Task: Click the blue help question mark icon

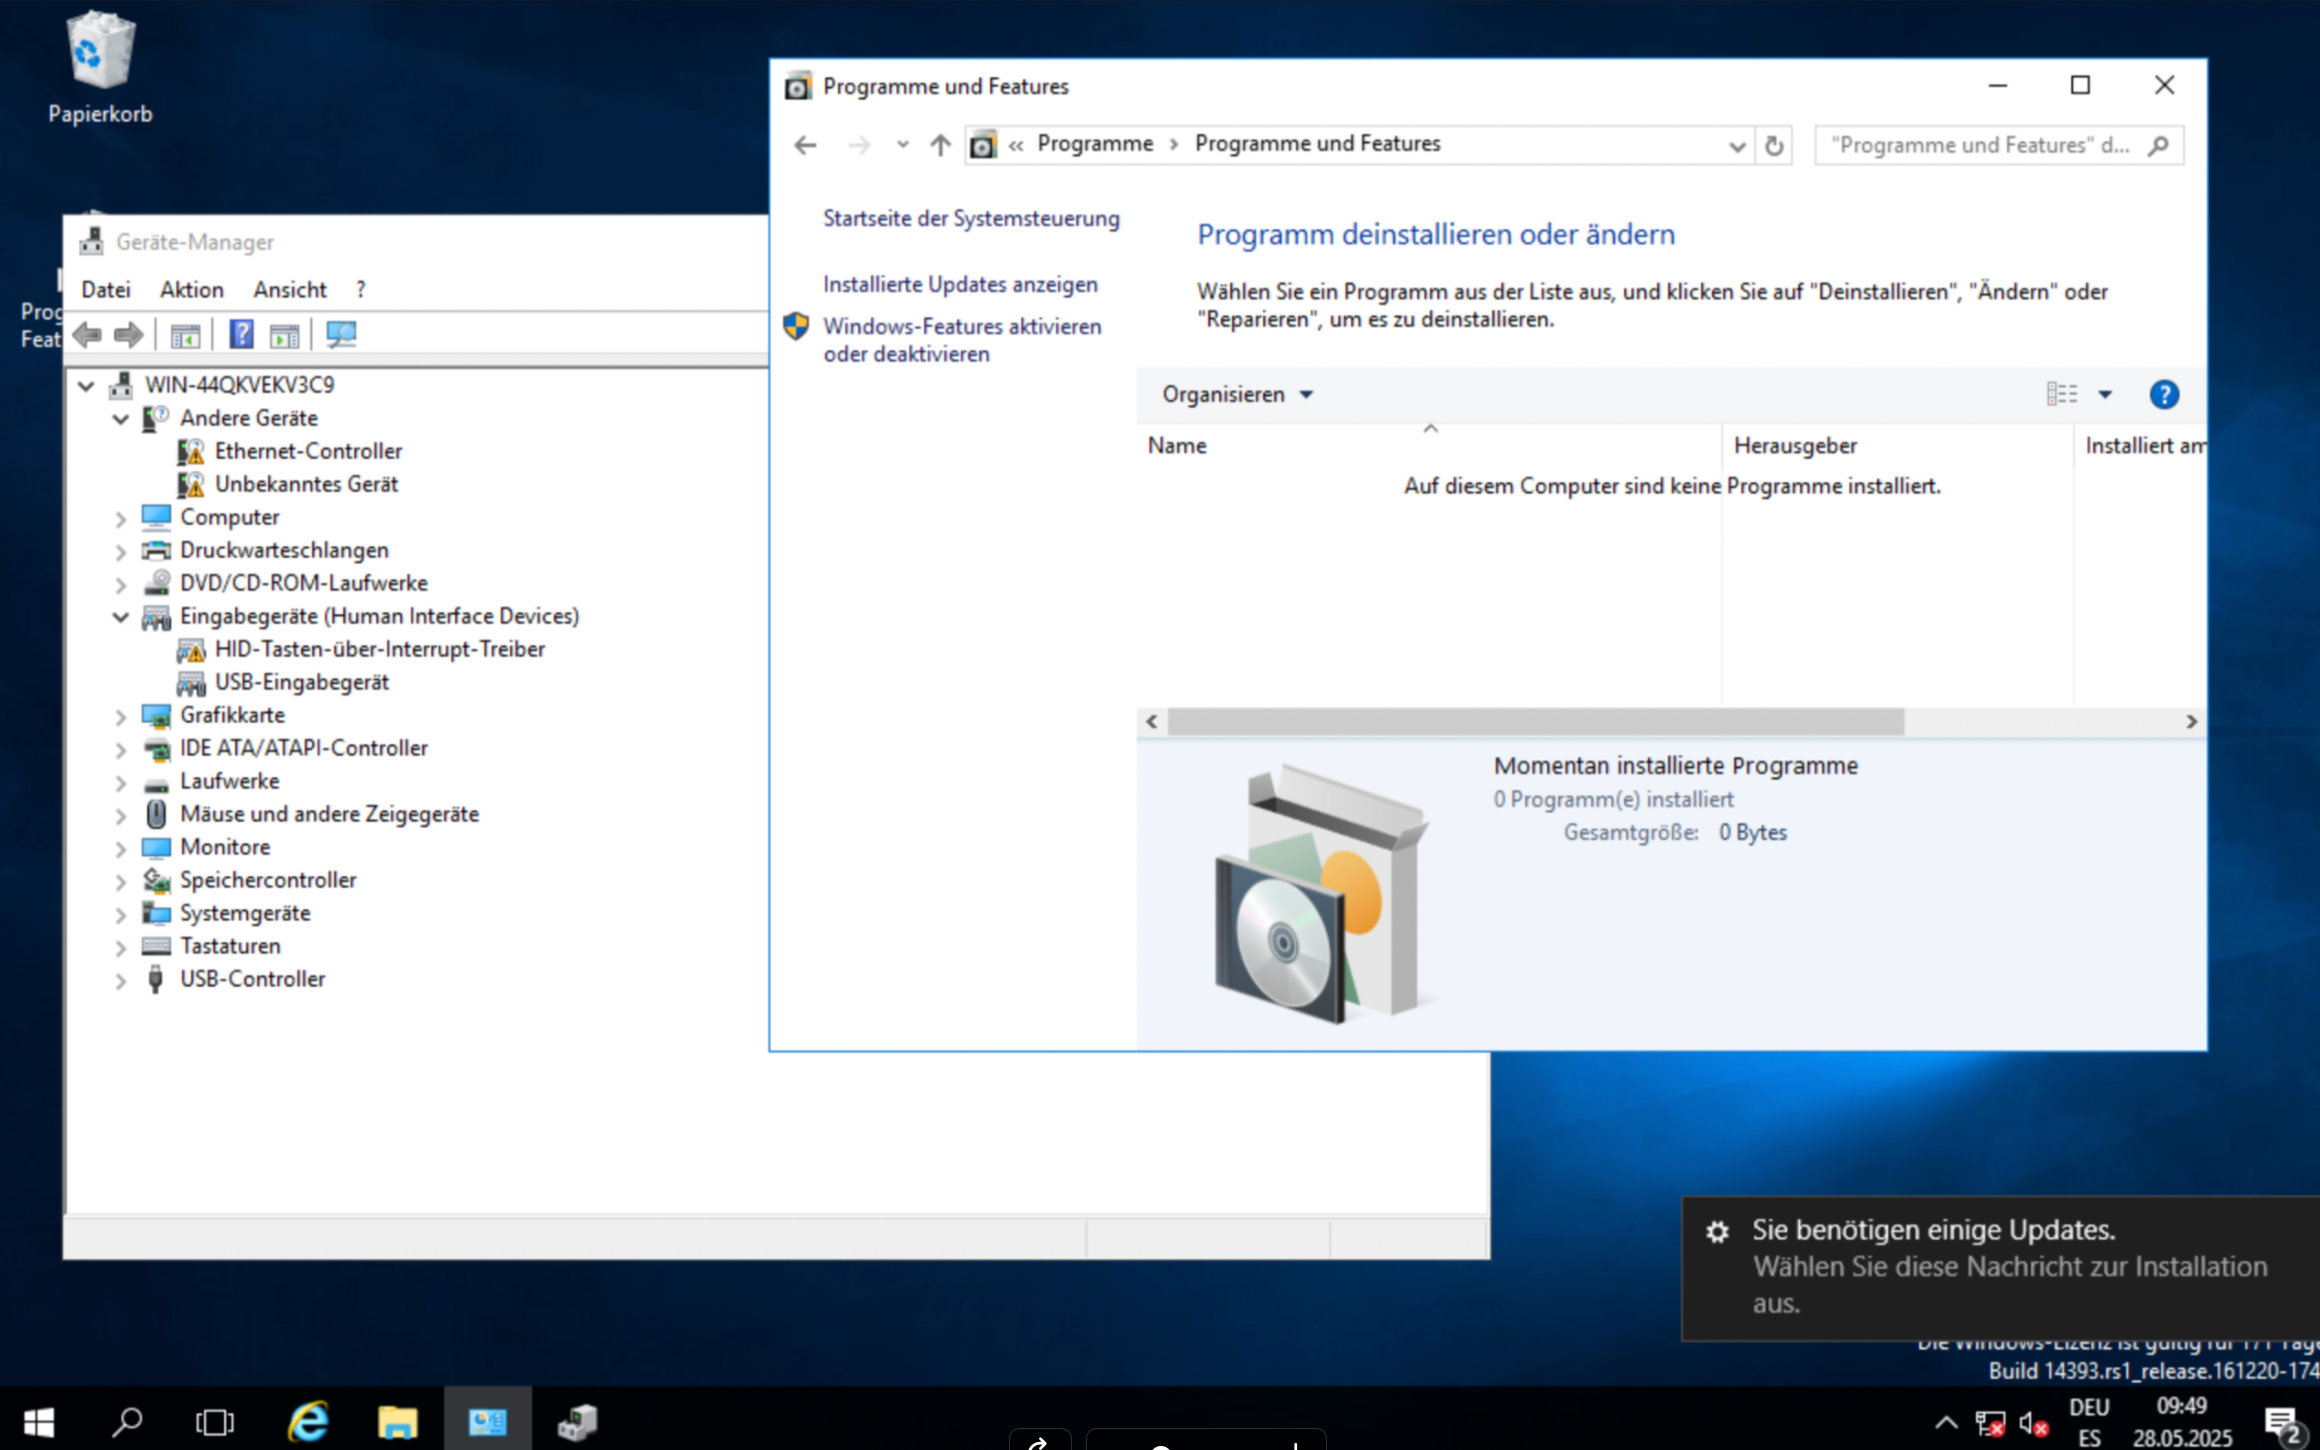Action: tap(2164, 395)
